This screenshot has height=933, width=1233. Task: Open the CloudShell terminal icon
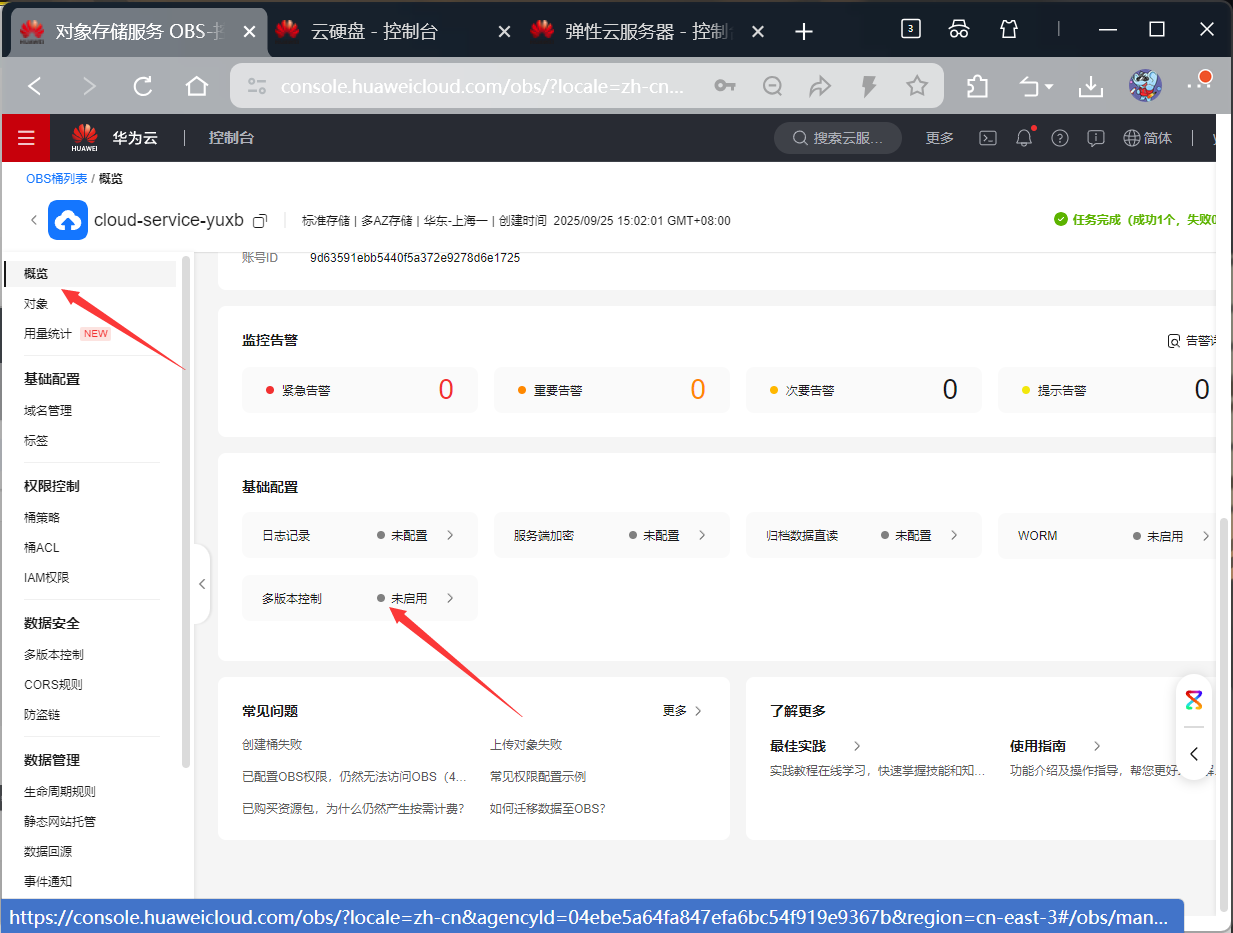[x=987, y=138]
